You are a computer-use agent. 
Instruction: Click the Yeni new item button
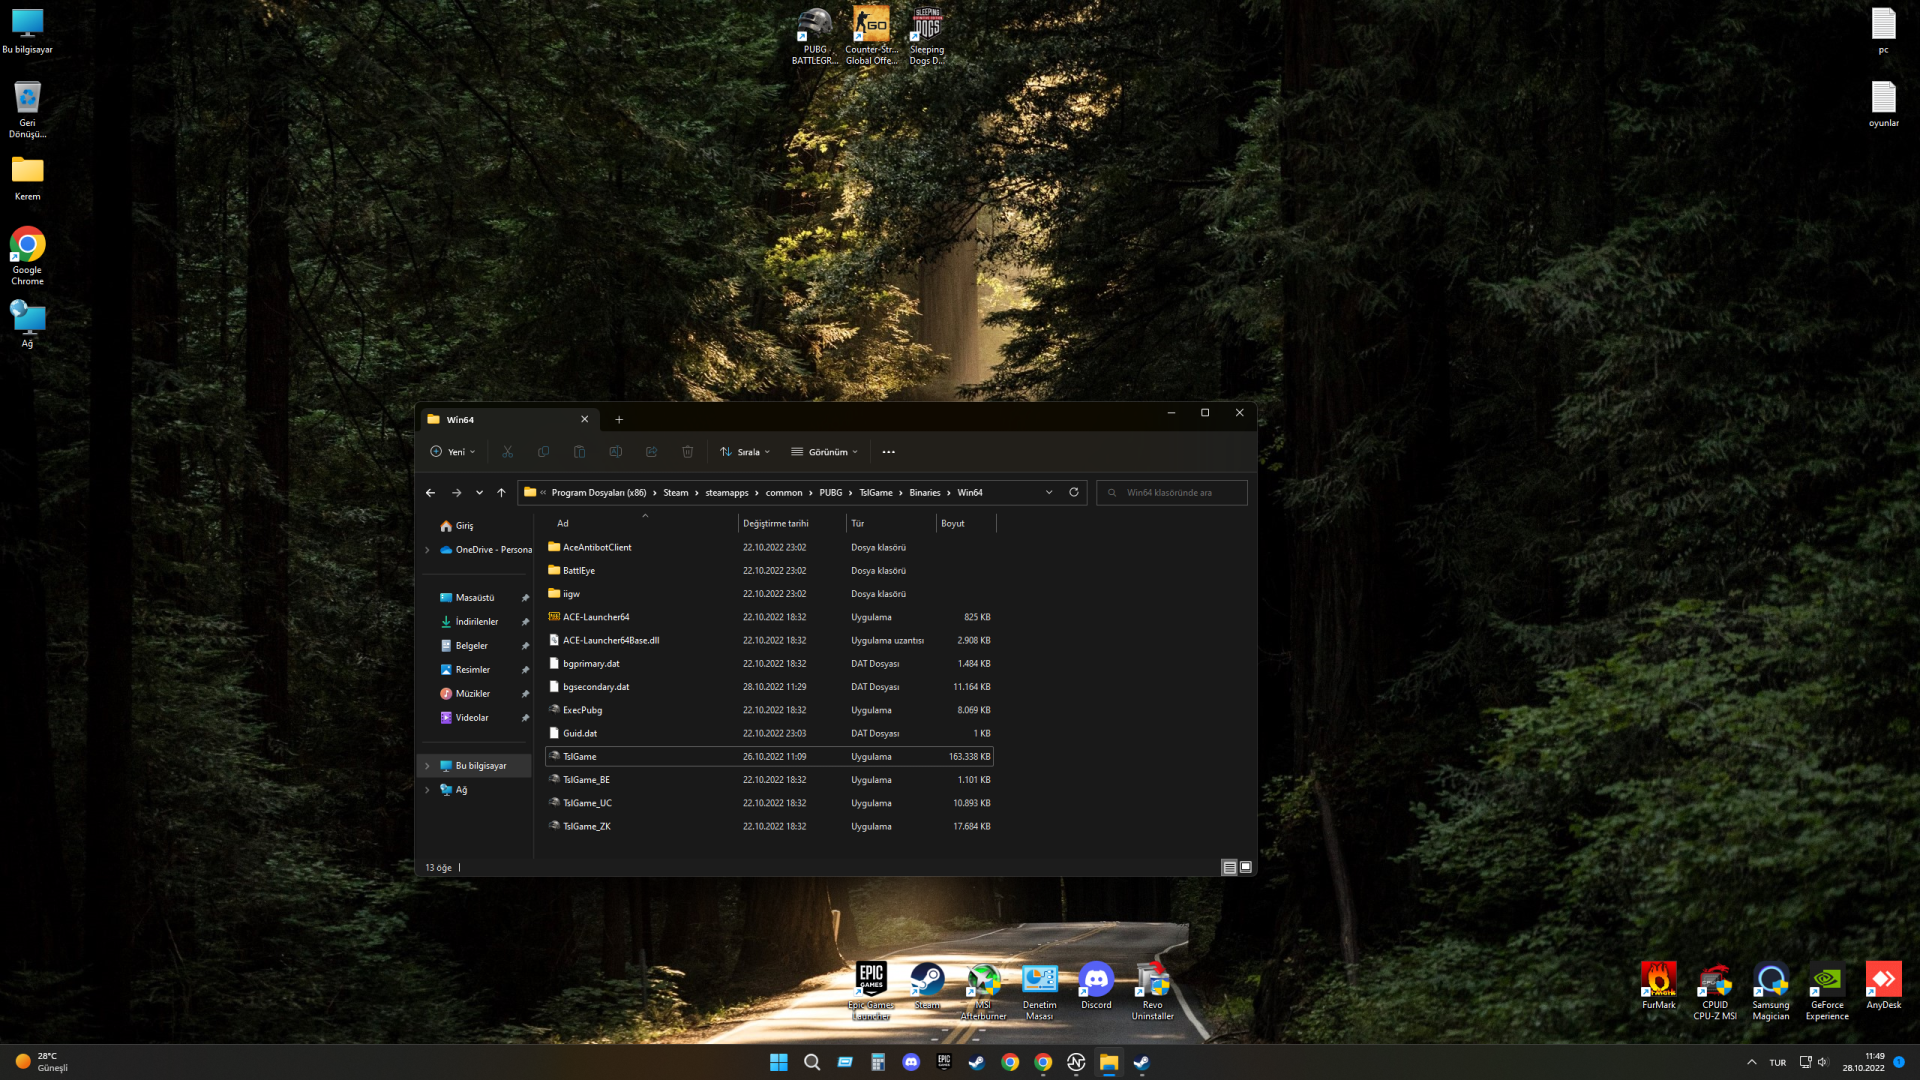tap(453, 452)
